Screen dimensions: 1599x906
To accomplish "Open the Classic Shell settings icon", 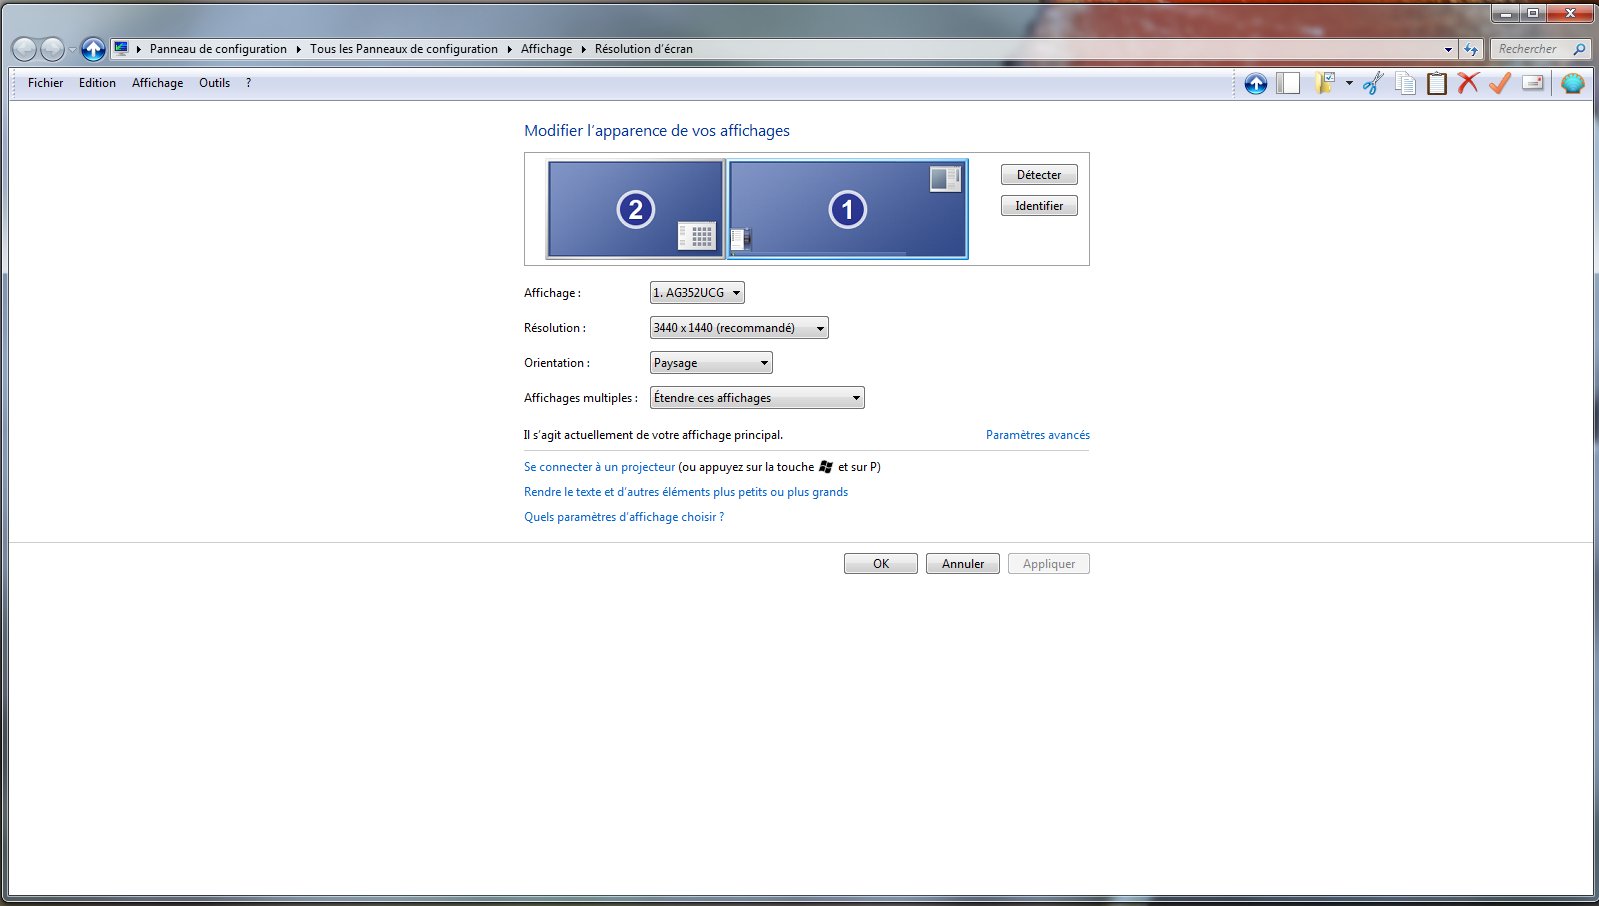I will pos(1573,83).
